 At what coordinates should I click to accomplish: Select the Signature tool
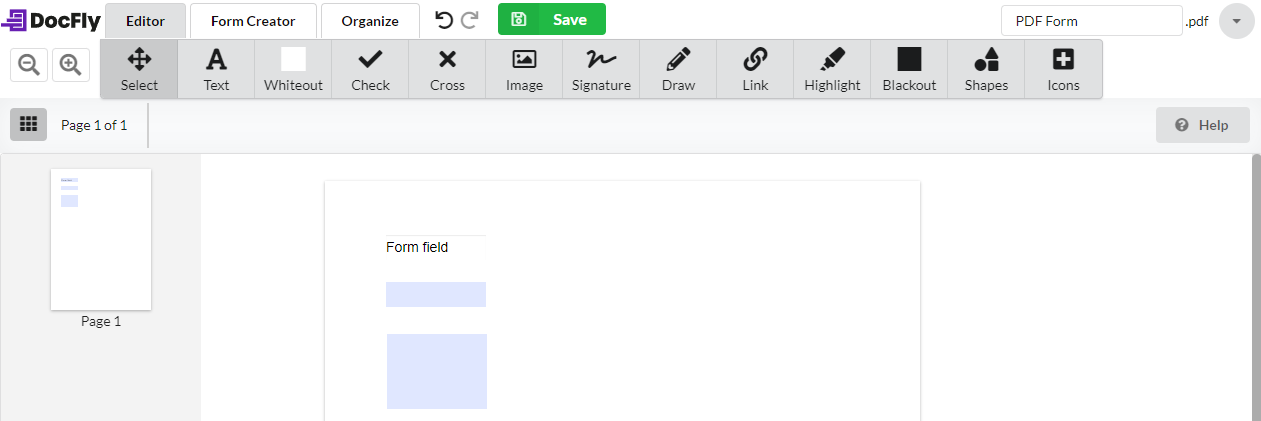click(601, 69)
